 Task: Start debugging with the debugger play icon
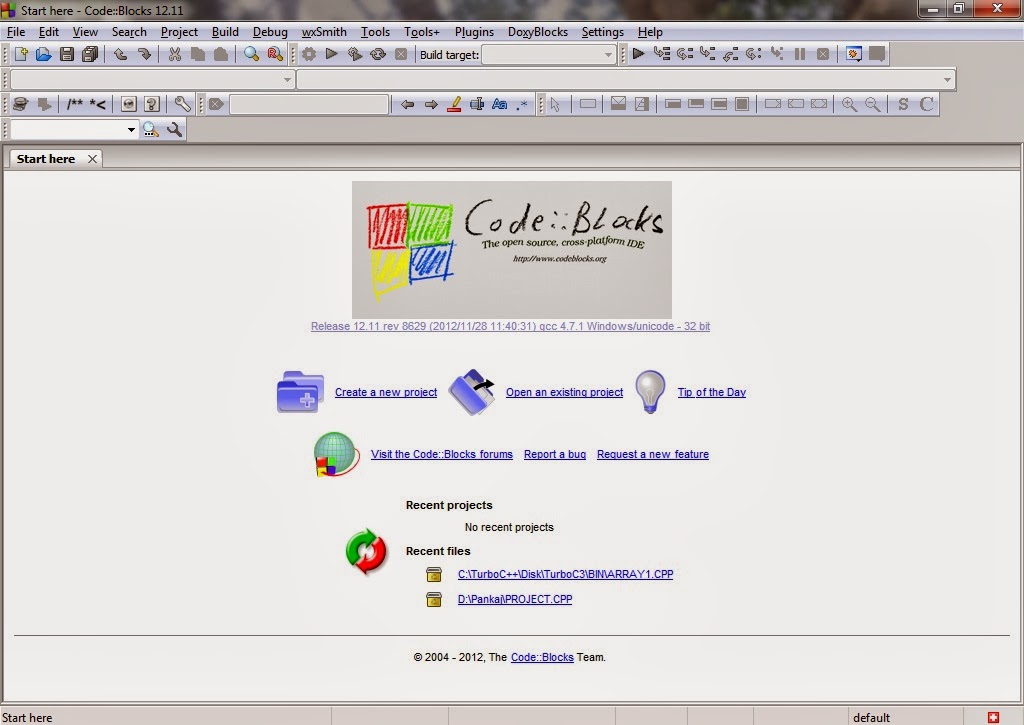pyautogui.click(x=638, y=54)
